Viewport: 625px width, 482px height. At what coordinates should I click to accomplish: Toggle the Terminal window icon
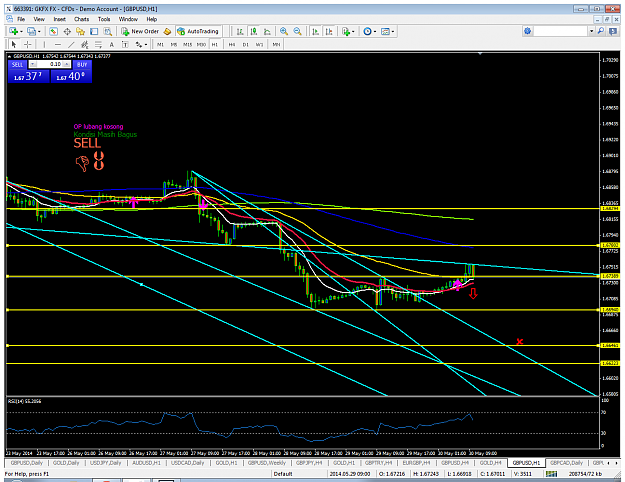click(x=94, y=31)
